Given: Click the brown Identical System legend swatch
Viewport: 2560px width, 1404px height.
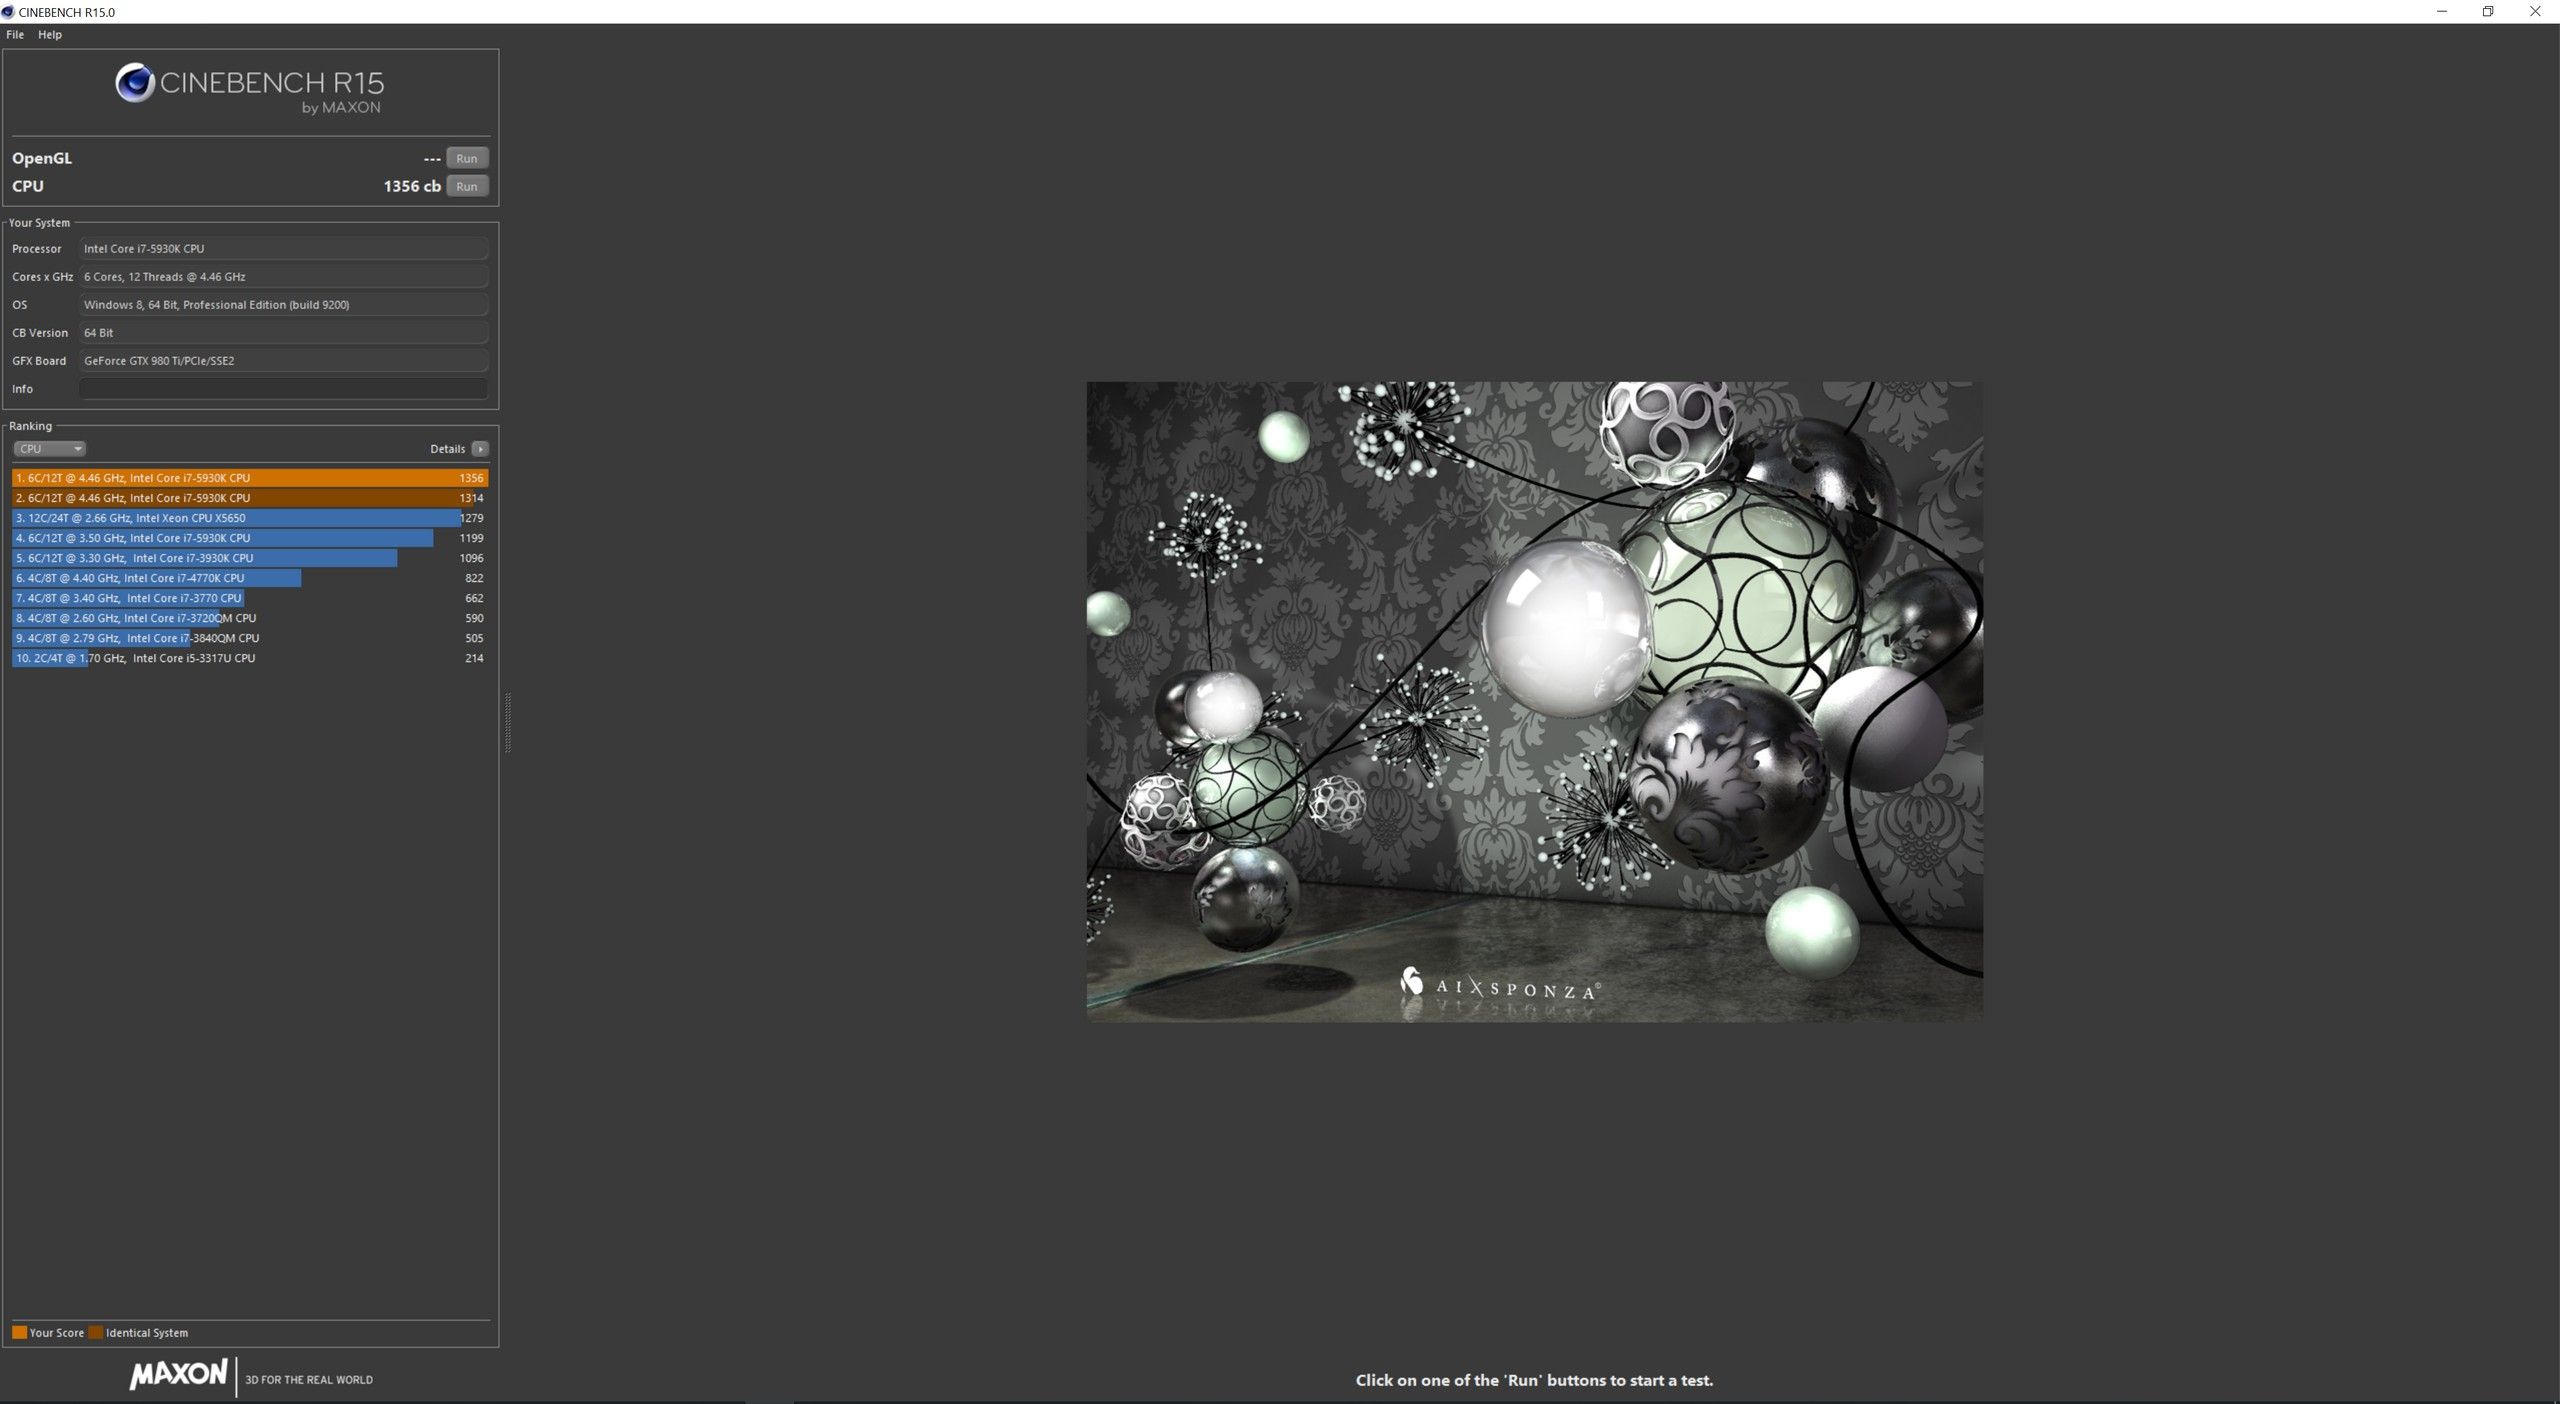Looking at the screenshot, I should coord(96,1332).
